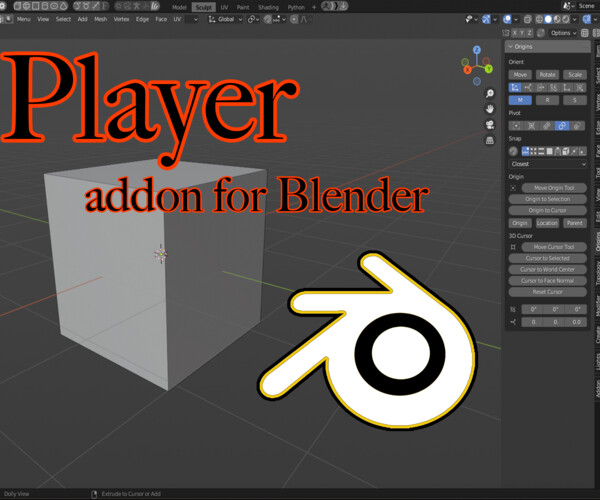
Task: Click the Reset Cursor button
Action: pos(548,292)
